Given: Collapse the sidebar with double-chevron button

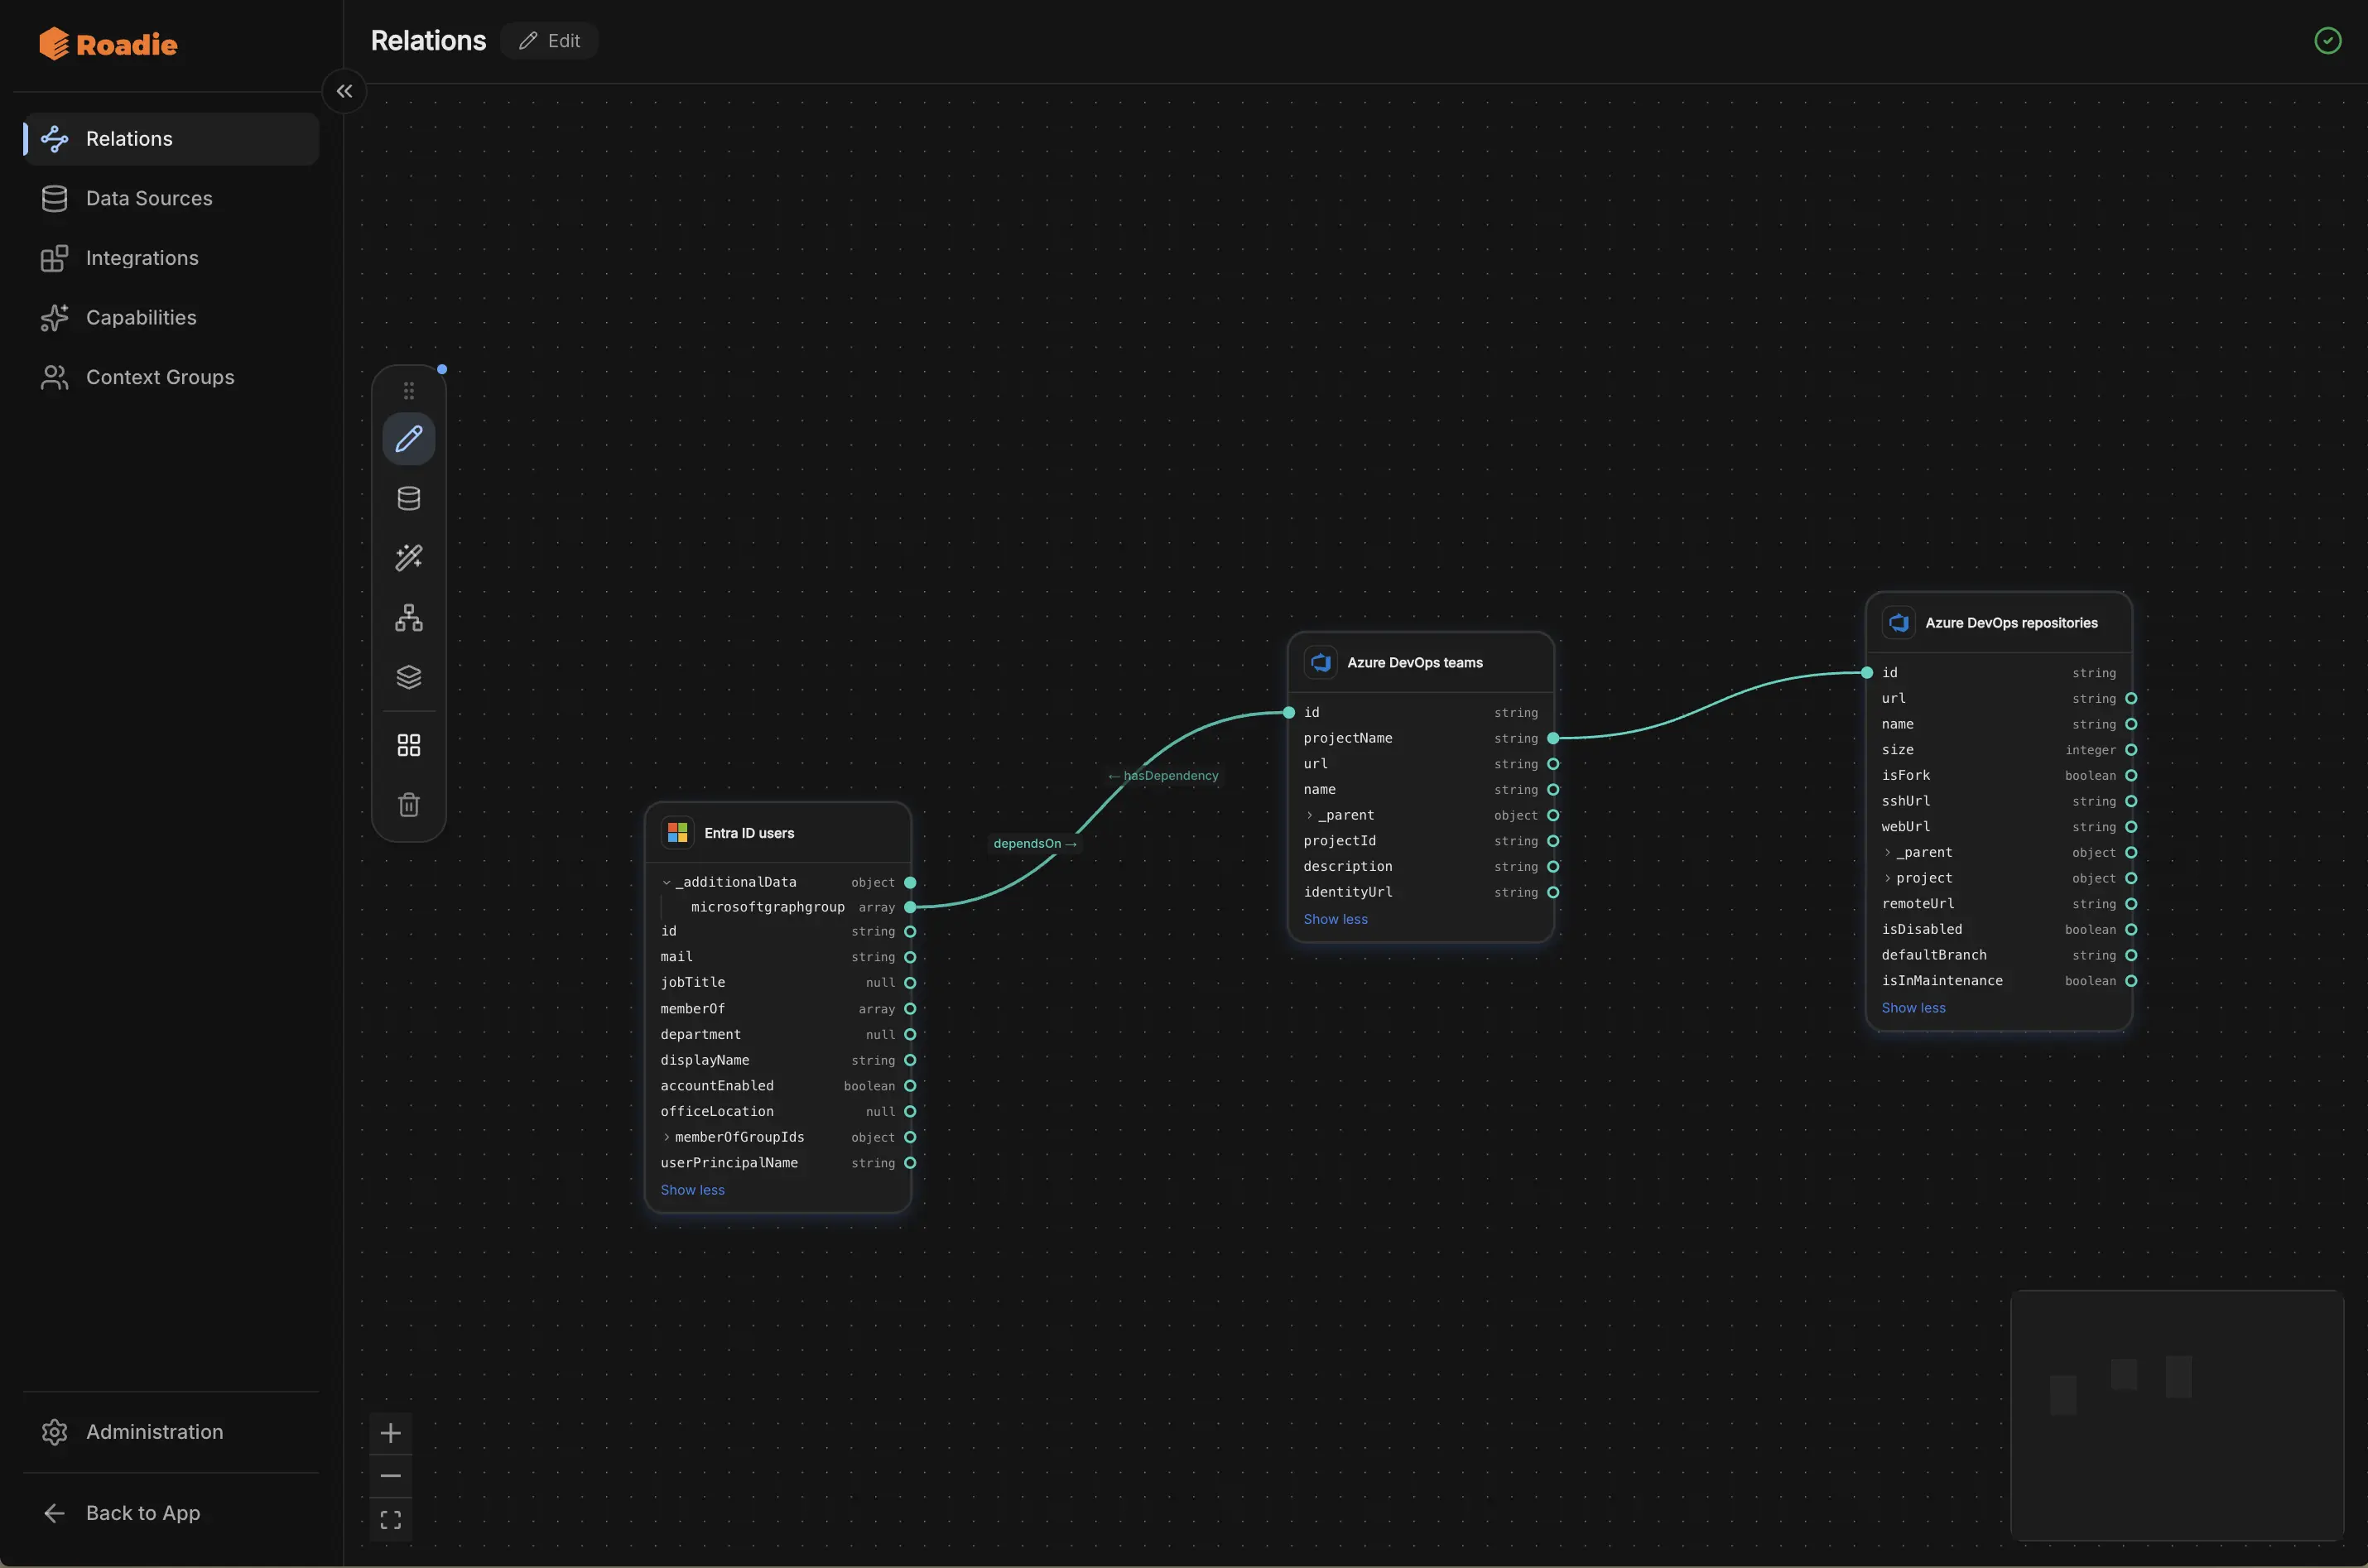Looking at the screenshot, I should (344, 91).
